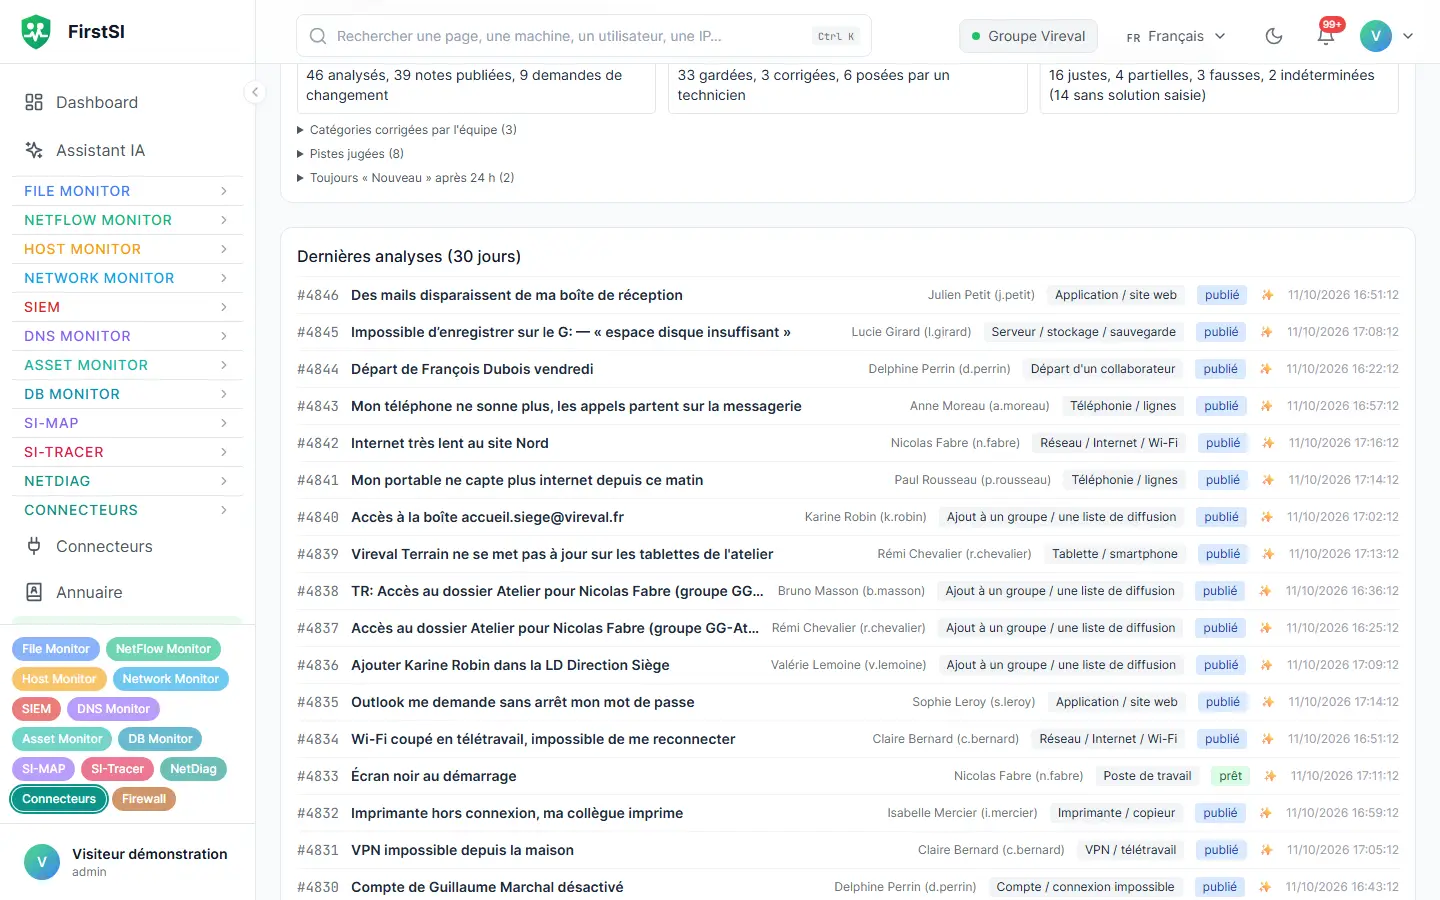Click the NetFlow Monitor pill button

(163, 649)
